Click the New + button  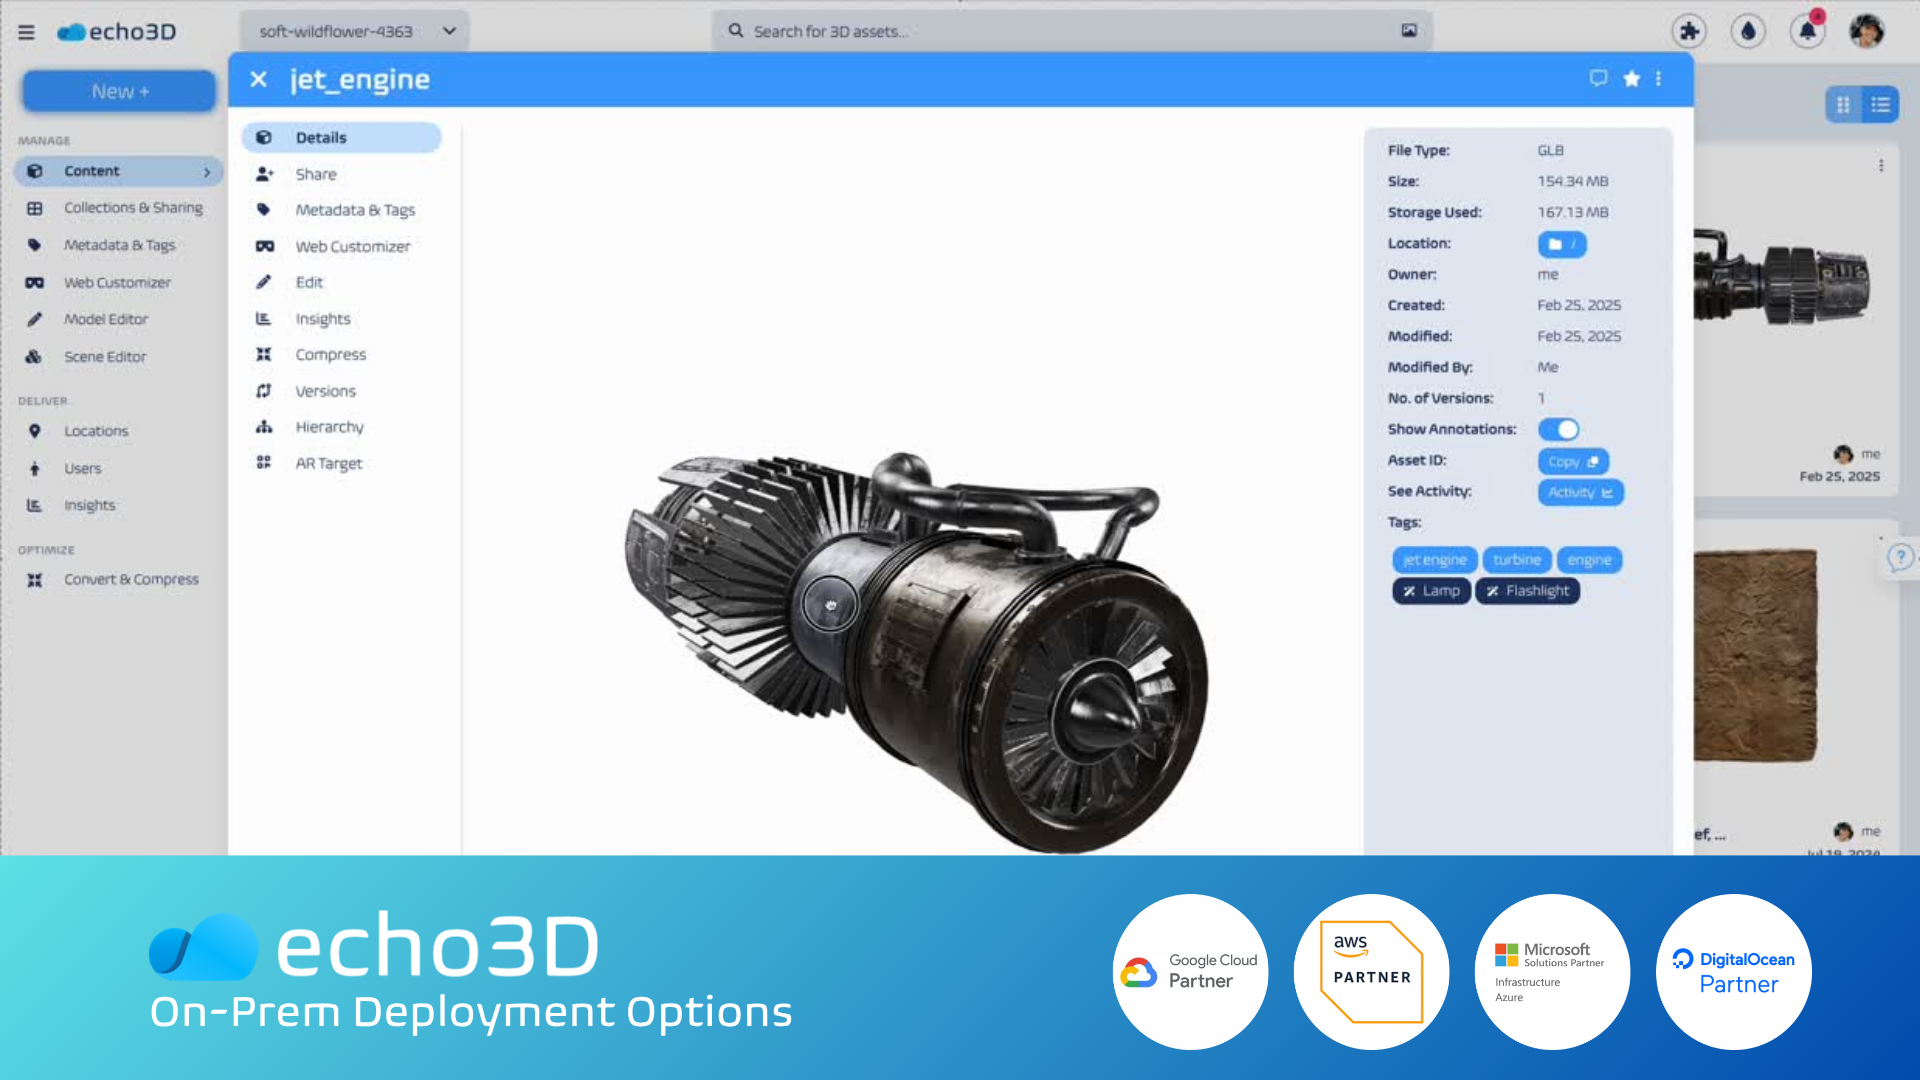point(118,90)
